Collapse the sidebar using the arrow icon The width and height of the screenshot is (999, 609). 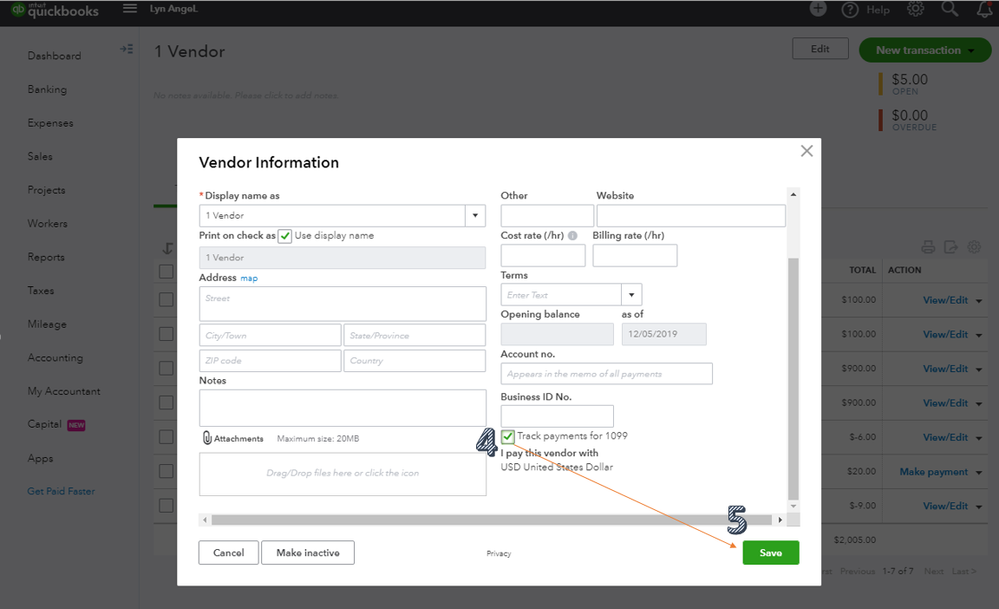(x=127, y=49)
